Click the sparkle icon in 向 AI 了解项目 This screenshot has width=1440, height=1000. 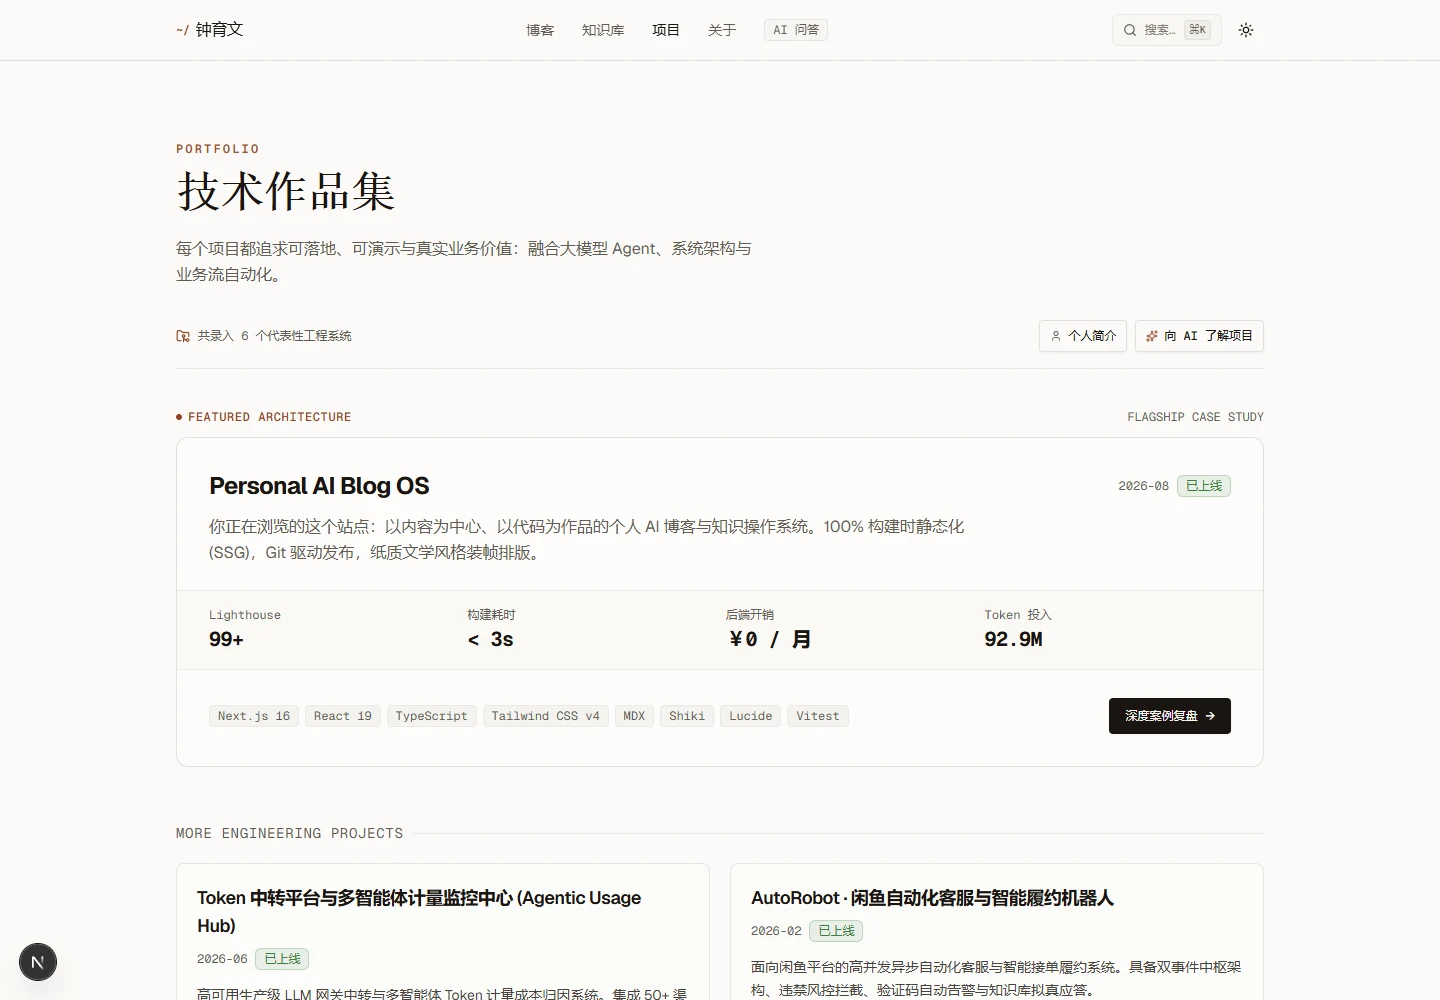pyautogui.click(x=1152, y=336)
